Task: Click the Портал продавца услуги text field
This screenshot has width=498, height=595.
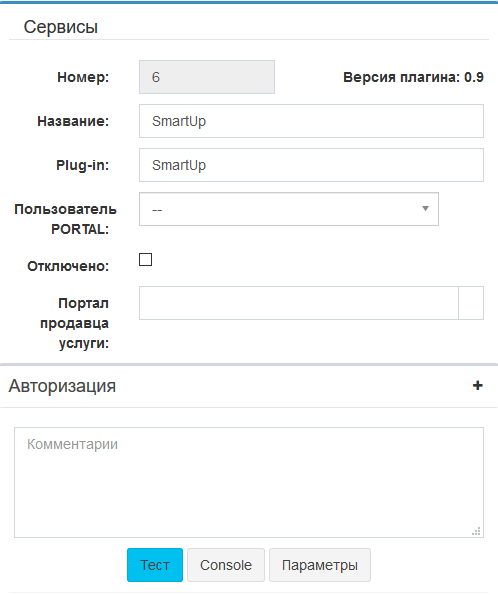Action: pyautogui.click(x=299, y=303)
